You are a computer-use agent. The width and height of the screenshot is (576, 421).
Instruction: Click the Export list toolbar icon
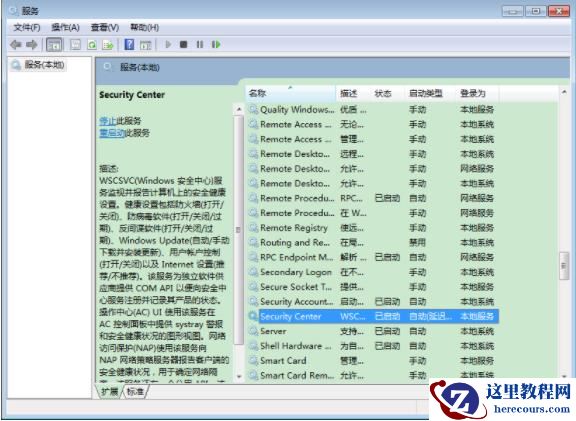108,45
